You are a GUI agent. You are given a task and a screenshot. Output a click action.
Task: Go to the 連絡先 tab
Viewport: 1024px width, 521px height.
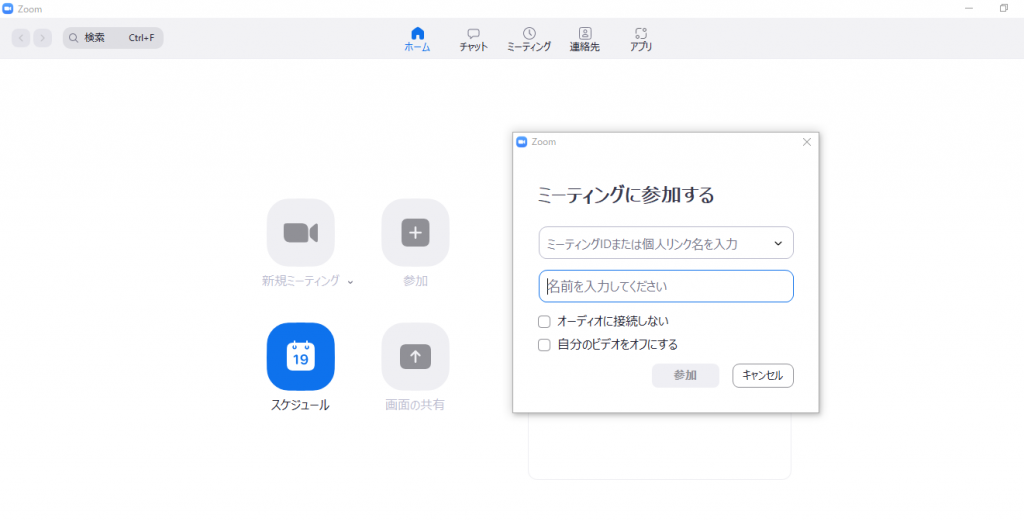pos(584,40)
